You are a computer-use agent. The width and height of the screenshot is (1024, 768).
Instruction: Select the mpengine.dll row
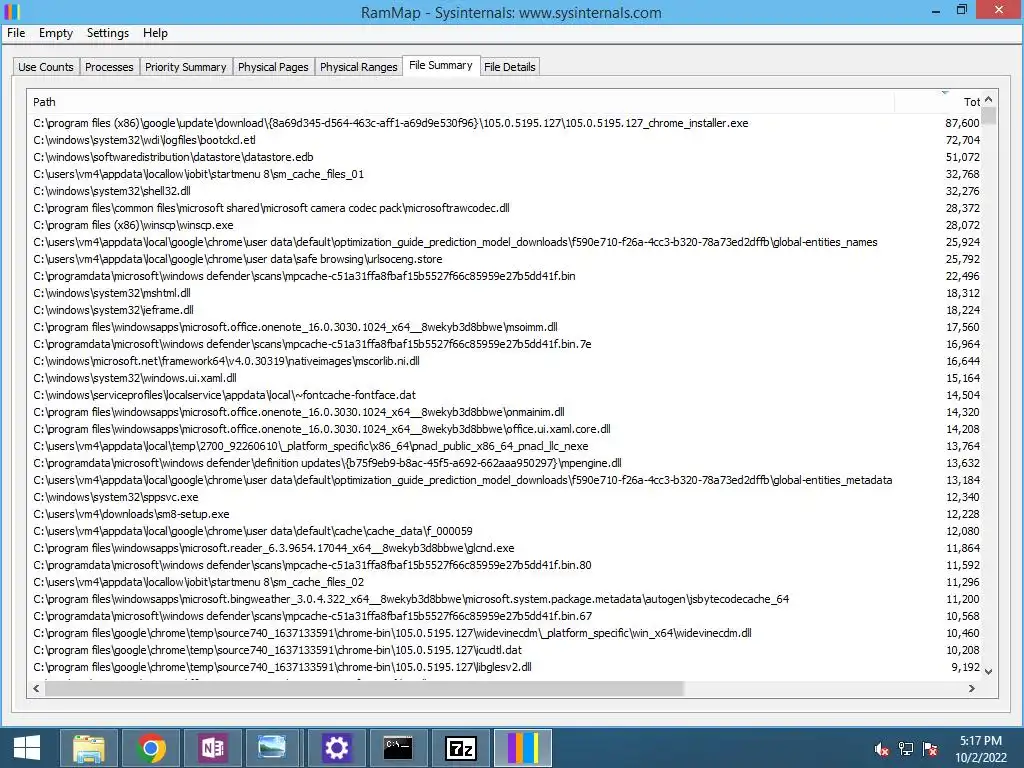(x=506, y=462)
